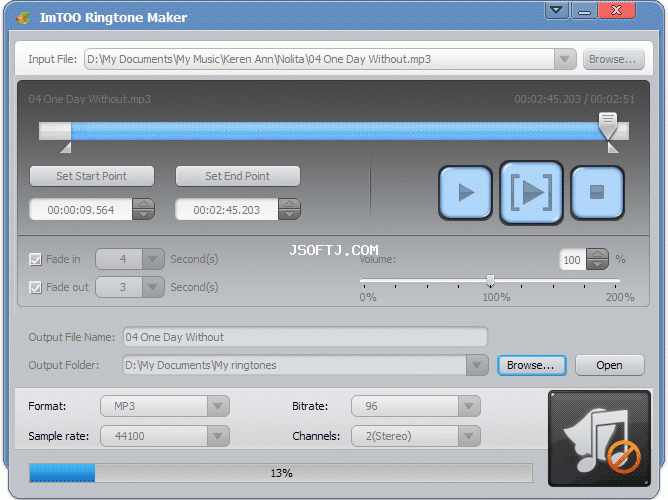Stop audio playback
668x500 pixels.
[x=597, y=193]
